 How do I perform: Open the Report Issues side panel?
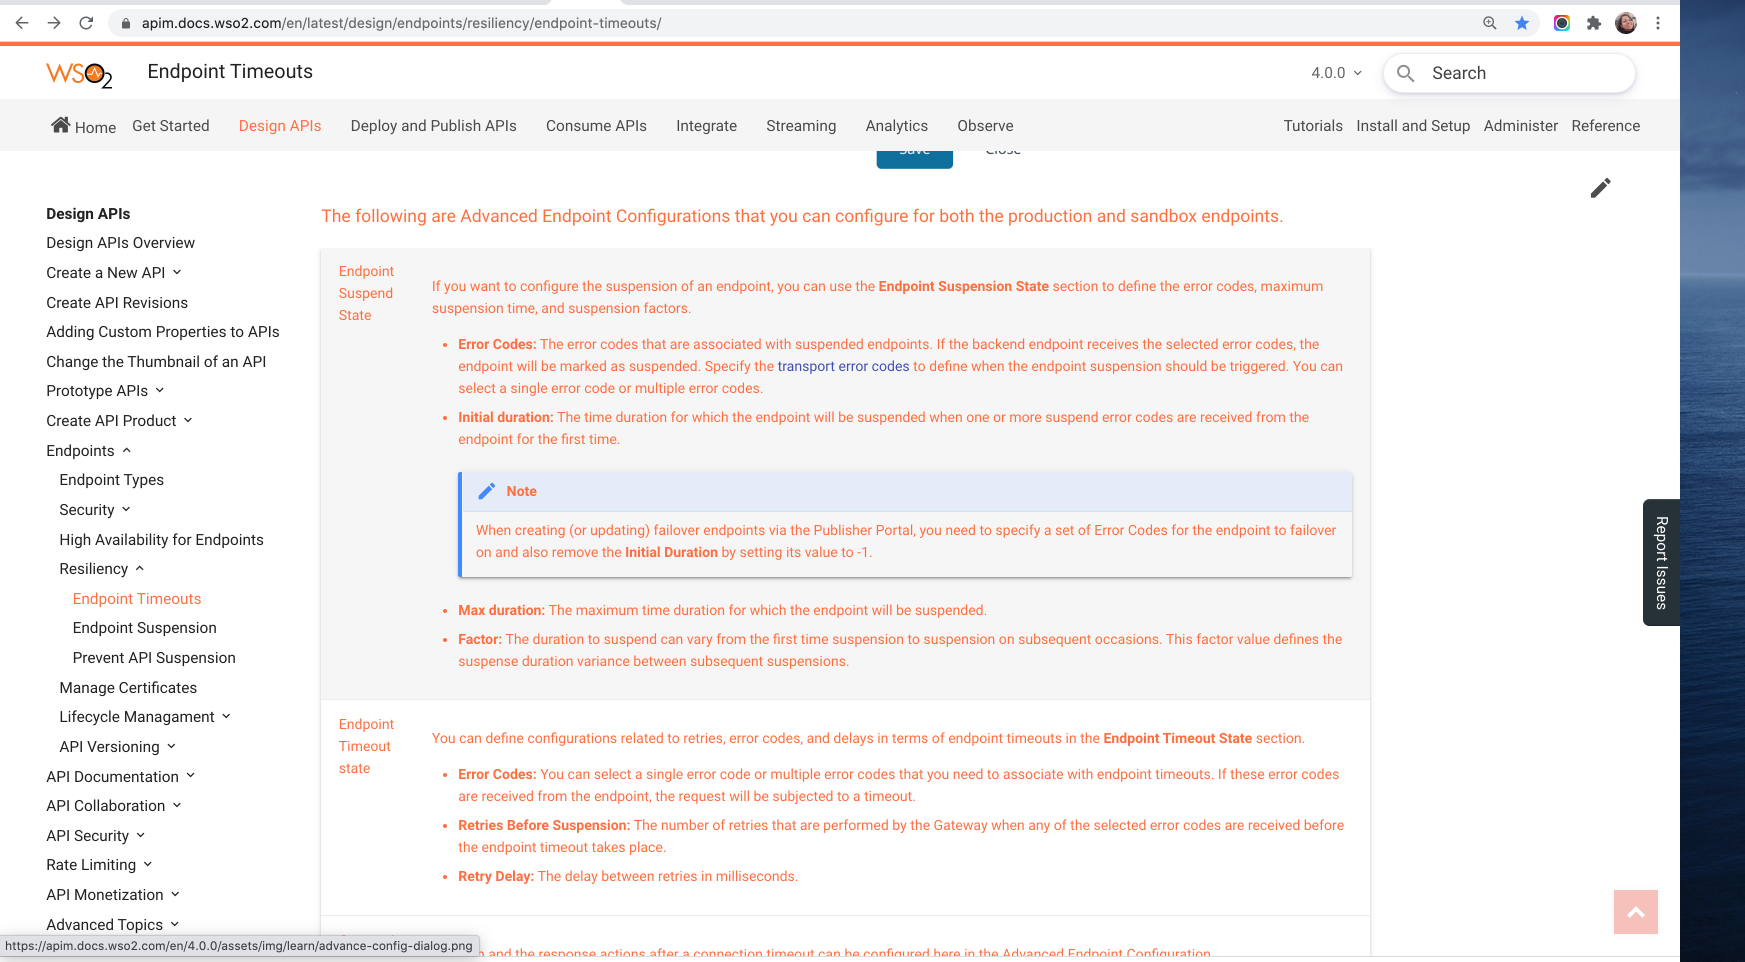(1660, 562)
